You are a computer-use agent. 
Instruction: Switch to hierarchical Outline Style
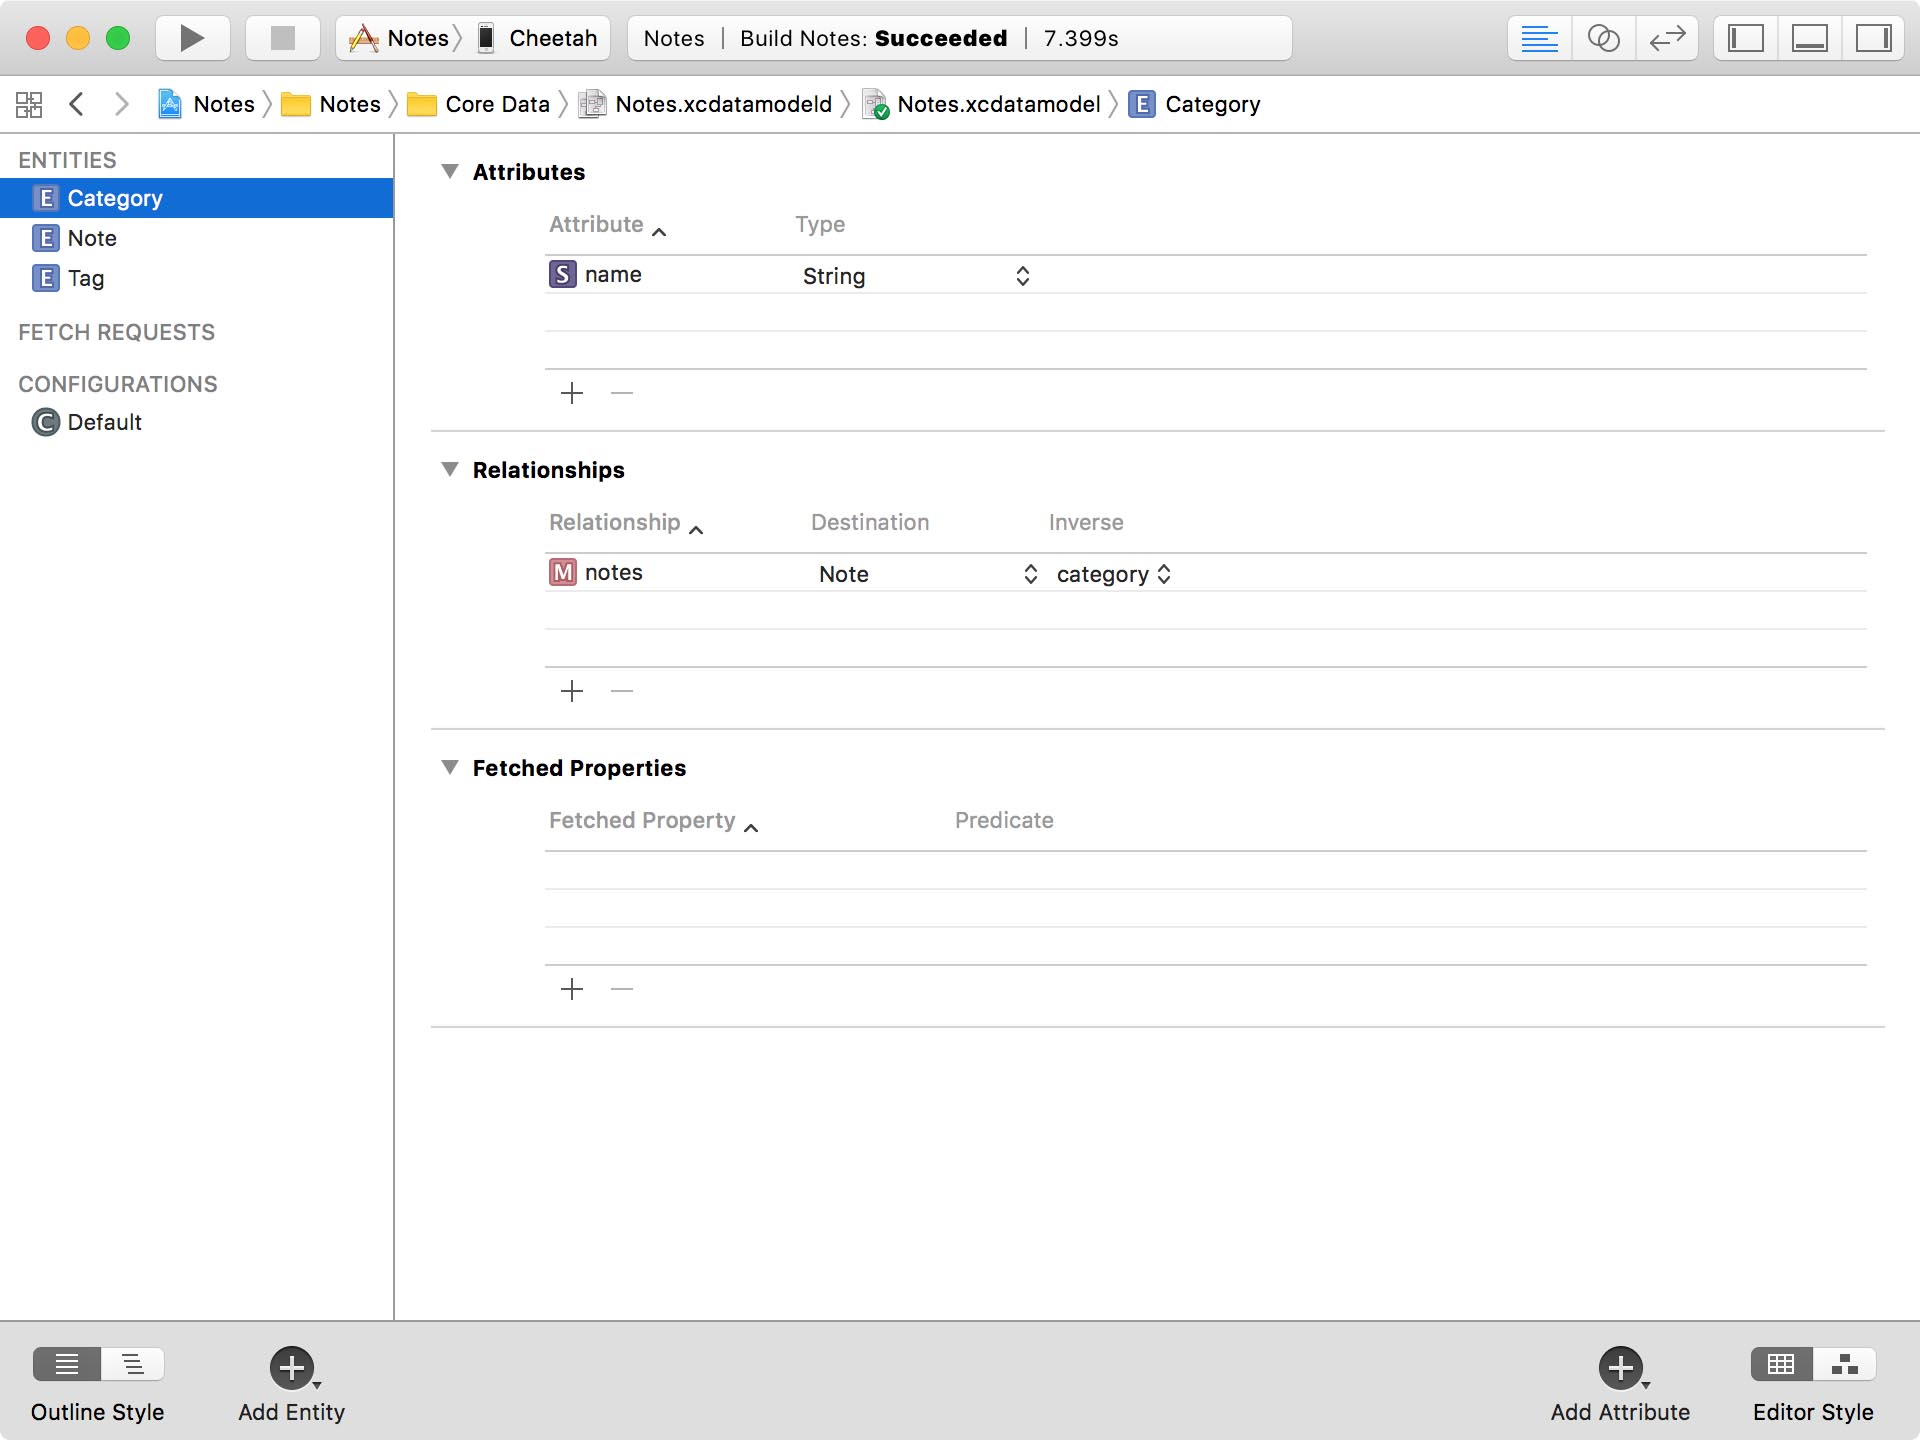131,1363
